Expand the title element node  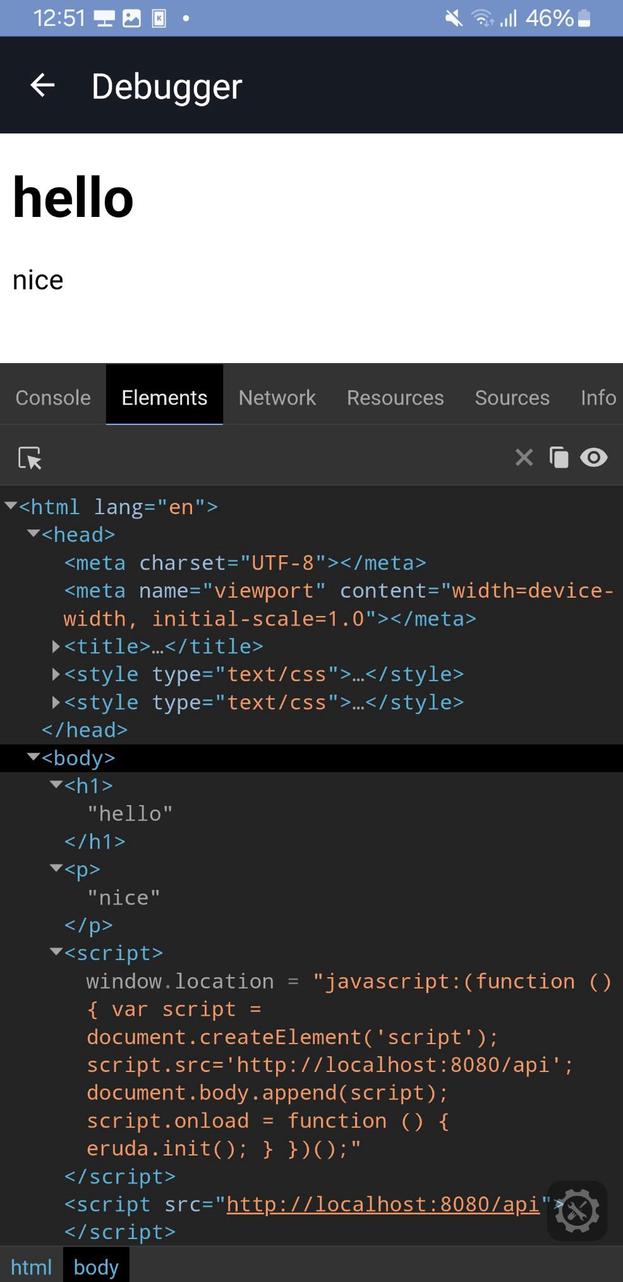(56, 646)
